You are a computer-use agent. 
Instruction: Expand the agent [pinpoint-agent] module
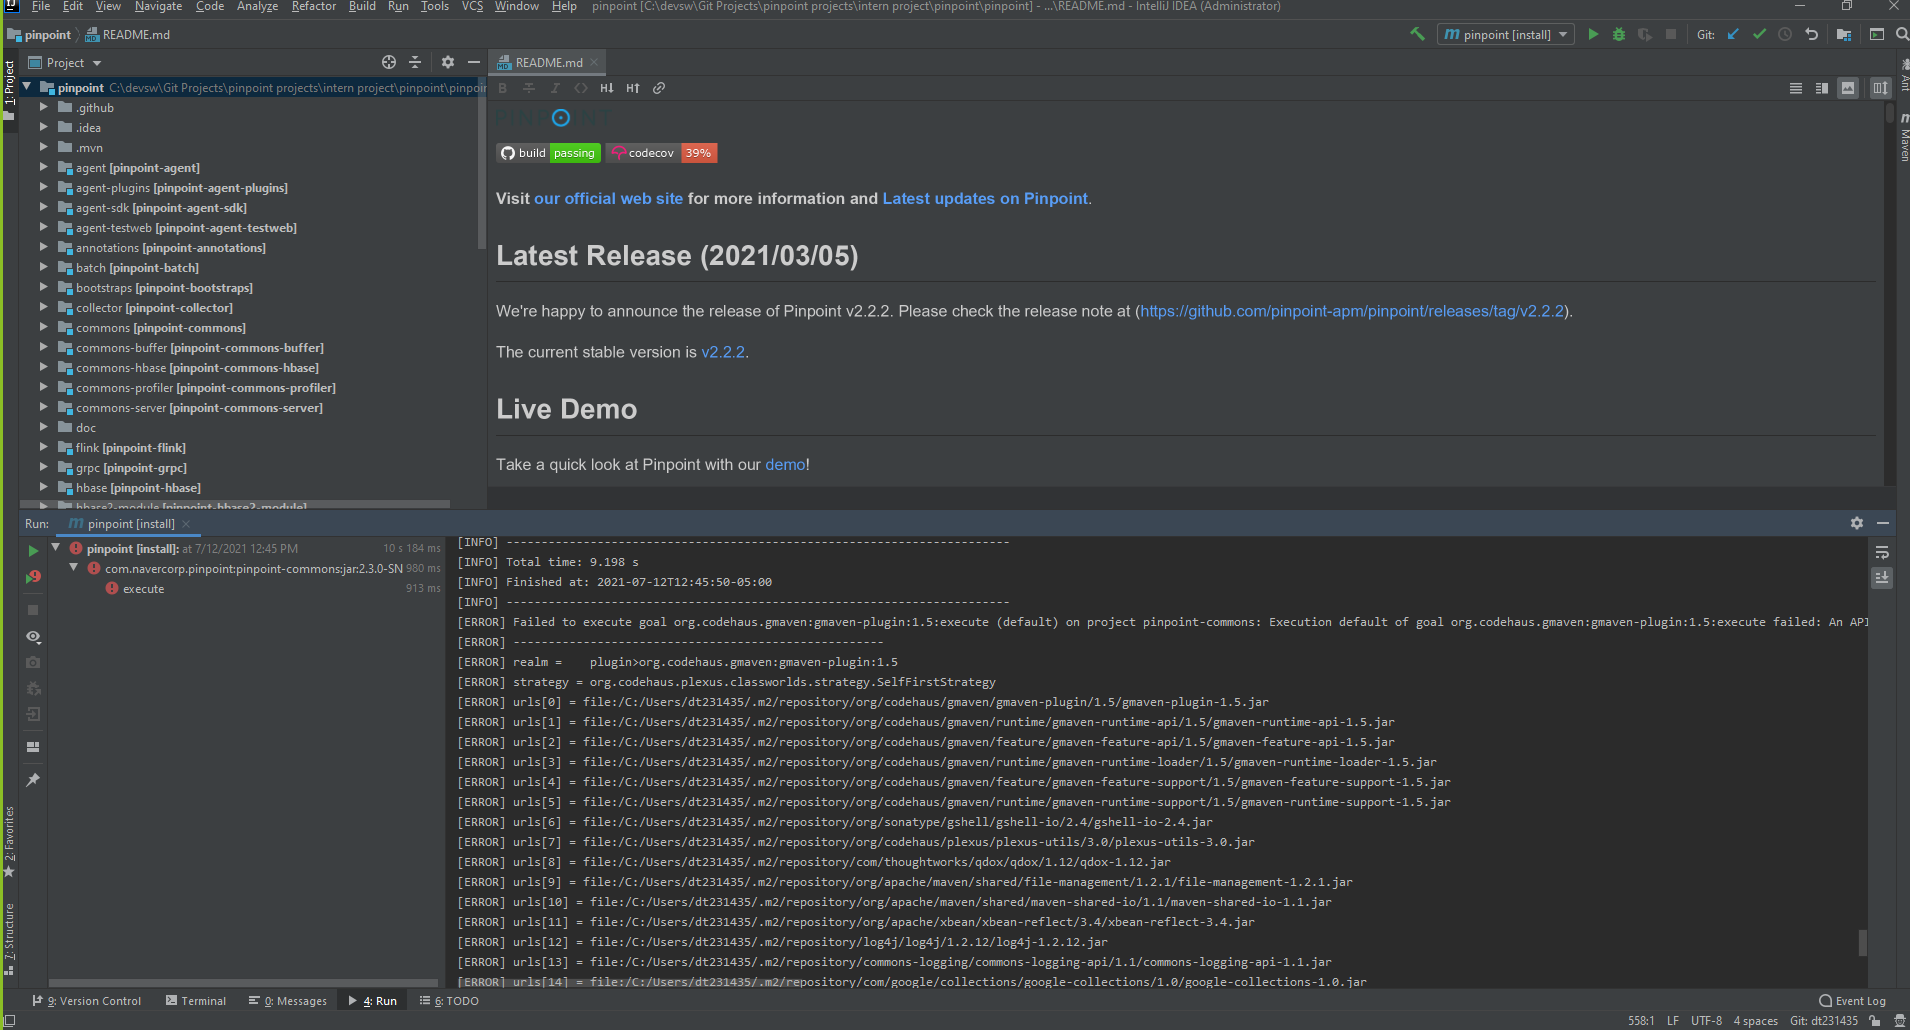44,168
